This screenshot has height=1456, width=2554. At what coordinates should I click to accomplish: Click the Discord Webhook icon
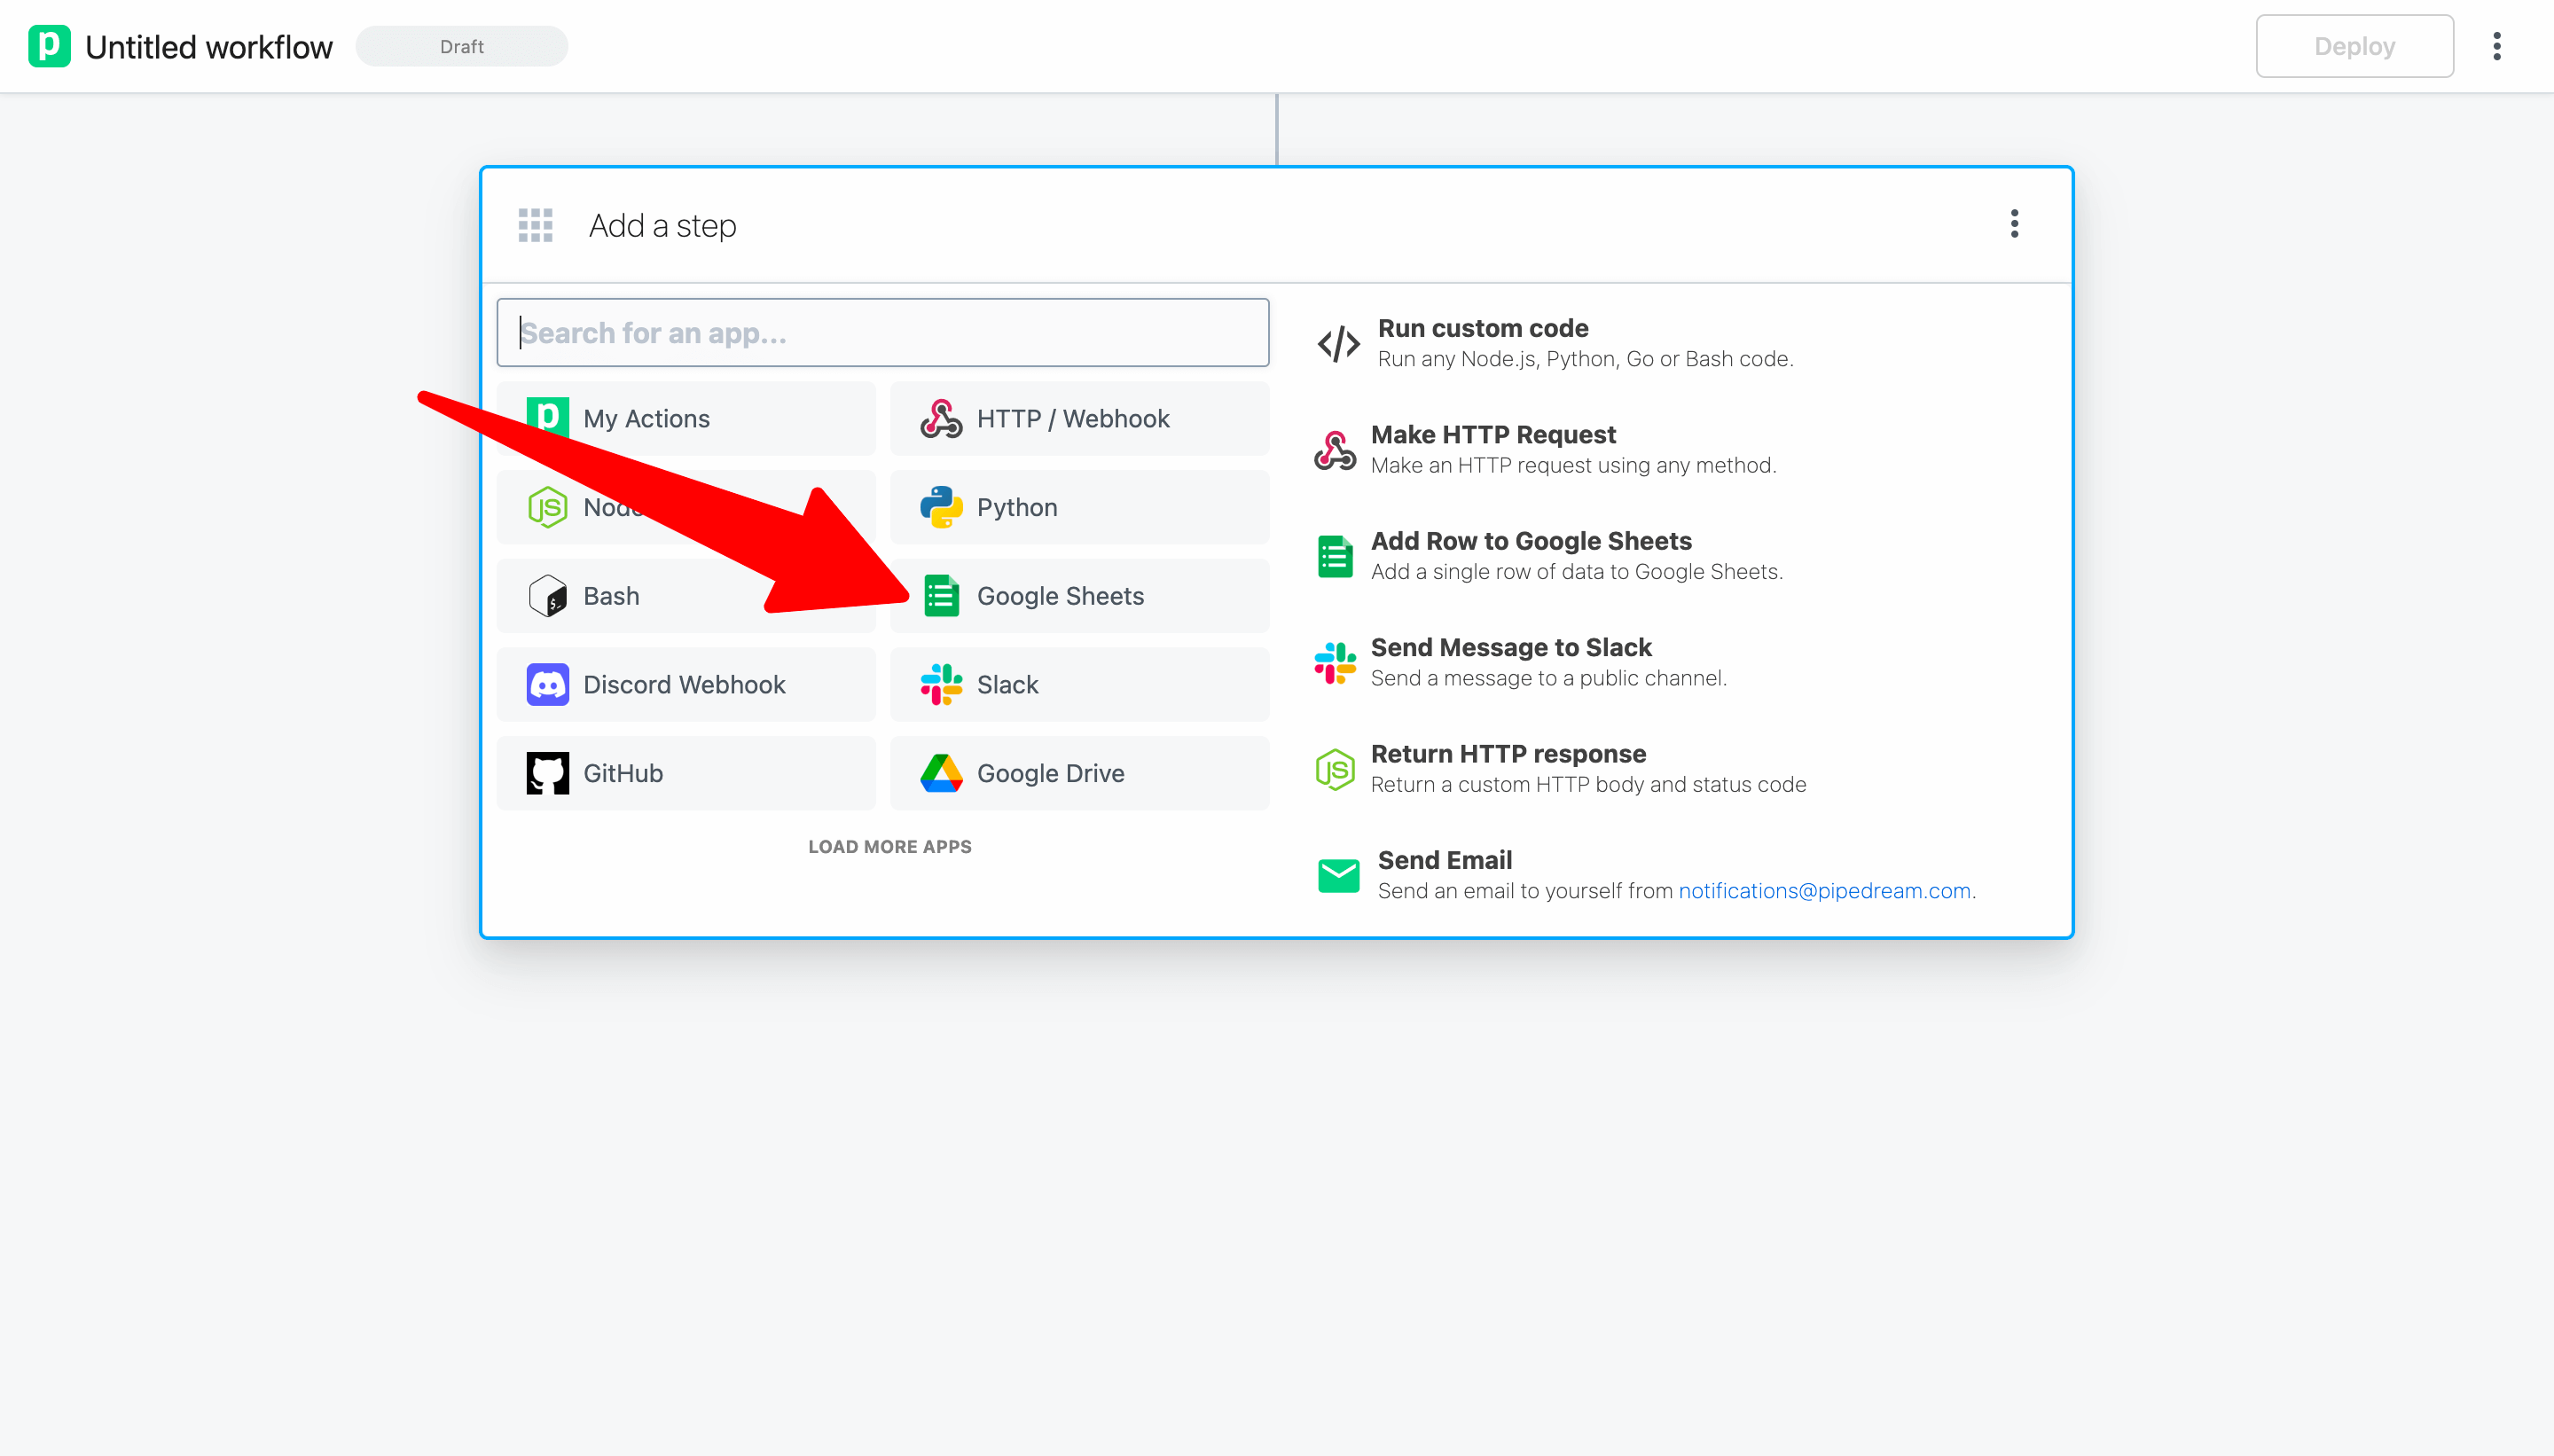point(549,685)
